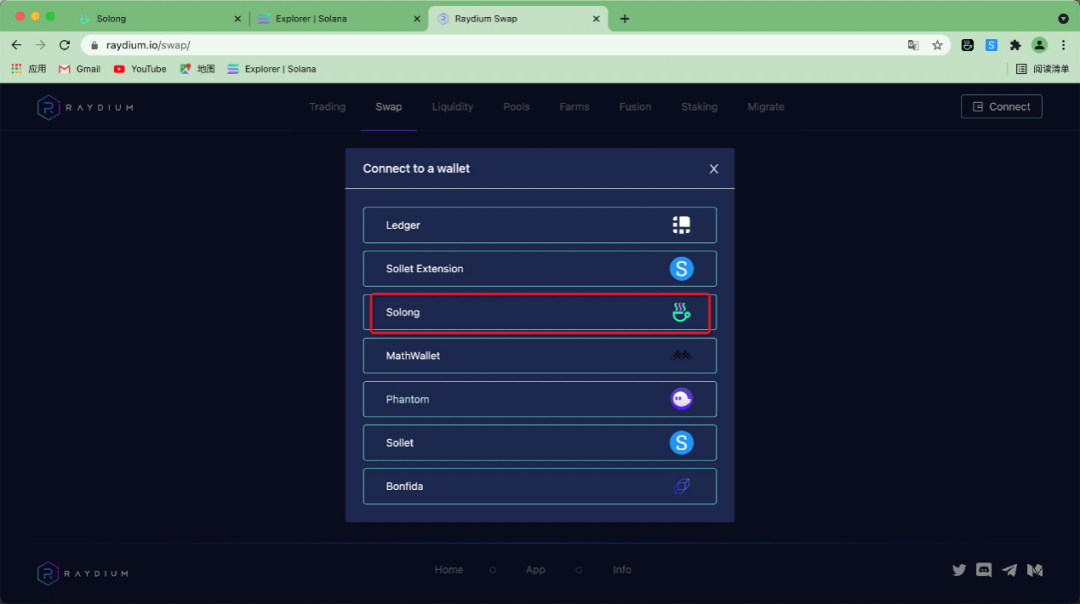
Task: Switch to the Solong browser tab
Action: (x=160, y=19)
